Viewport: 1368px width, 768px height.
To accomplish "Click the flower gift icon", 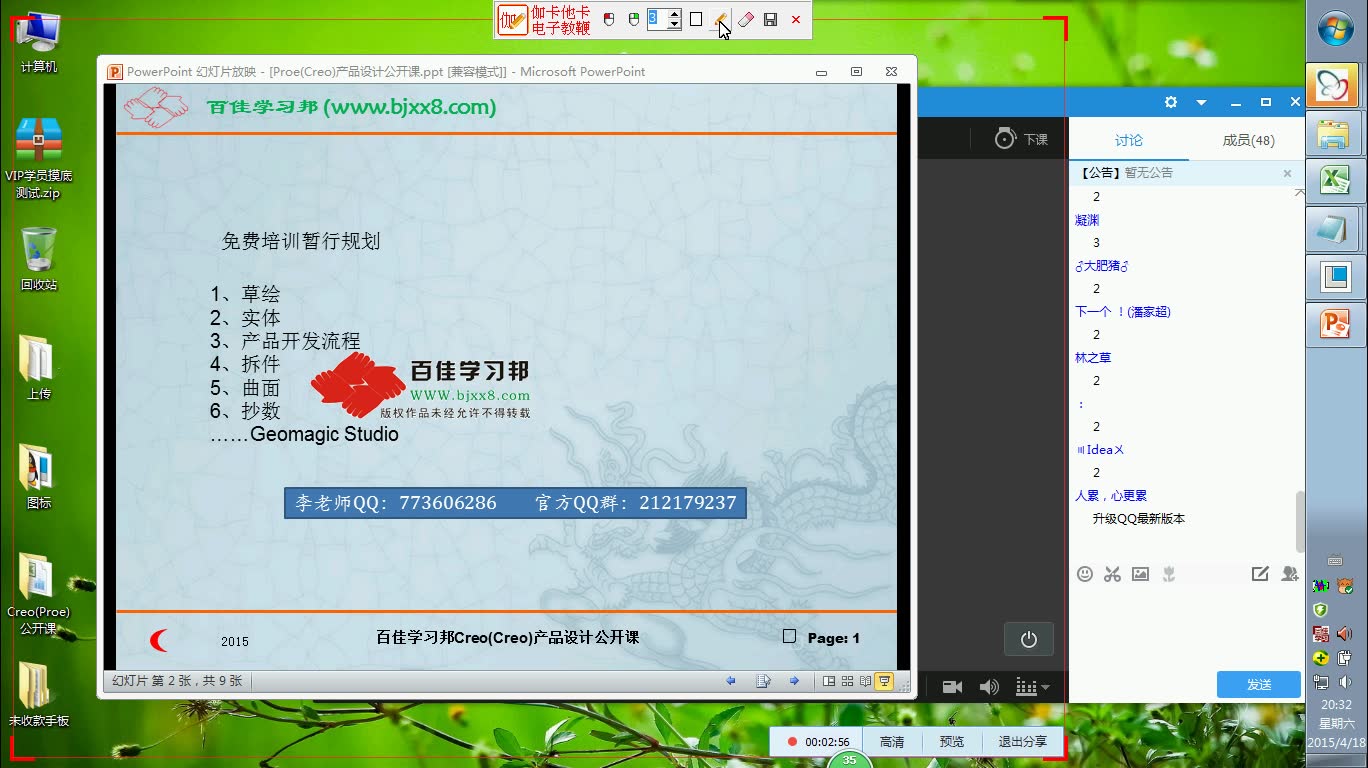I will (1168, 574).
